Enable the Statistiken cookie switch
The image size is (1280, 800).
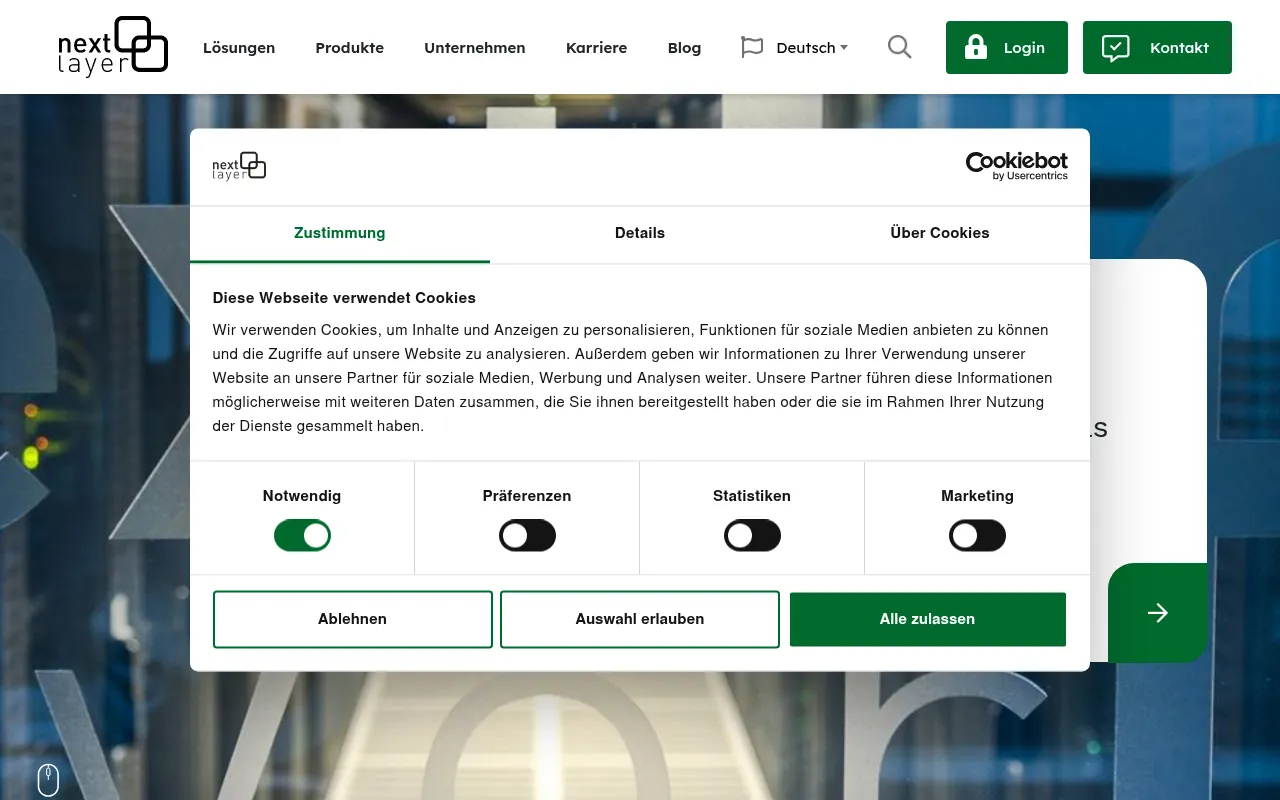752,535
